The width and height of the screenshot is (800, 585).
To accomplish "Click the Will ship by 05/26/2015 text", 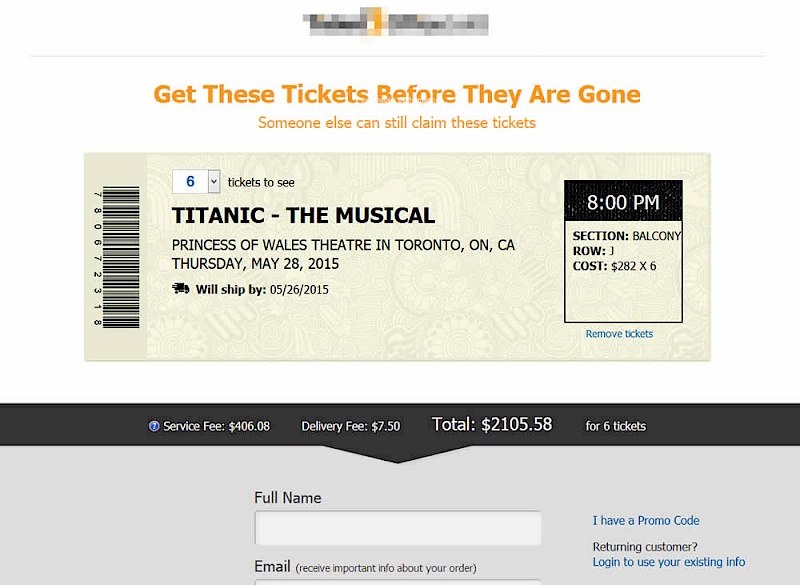I will [x=262, y=290].
